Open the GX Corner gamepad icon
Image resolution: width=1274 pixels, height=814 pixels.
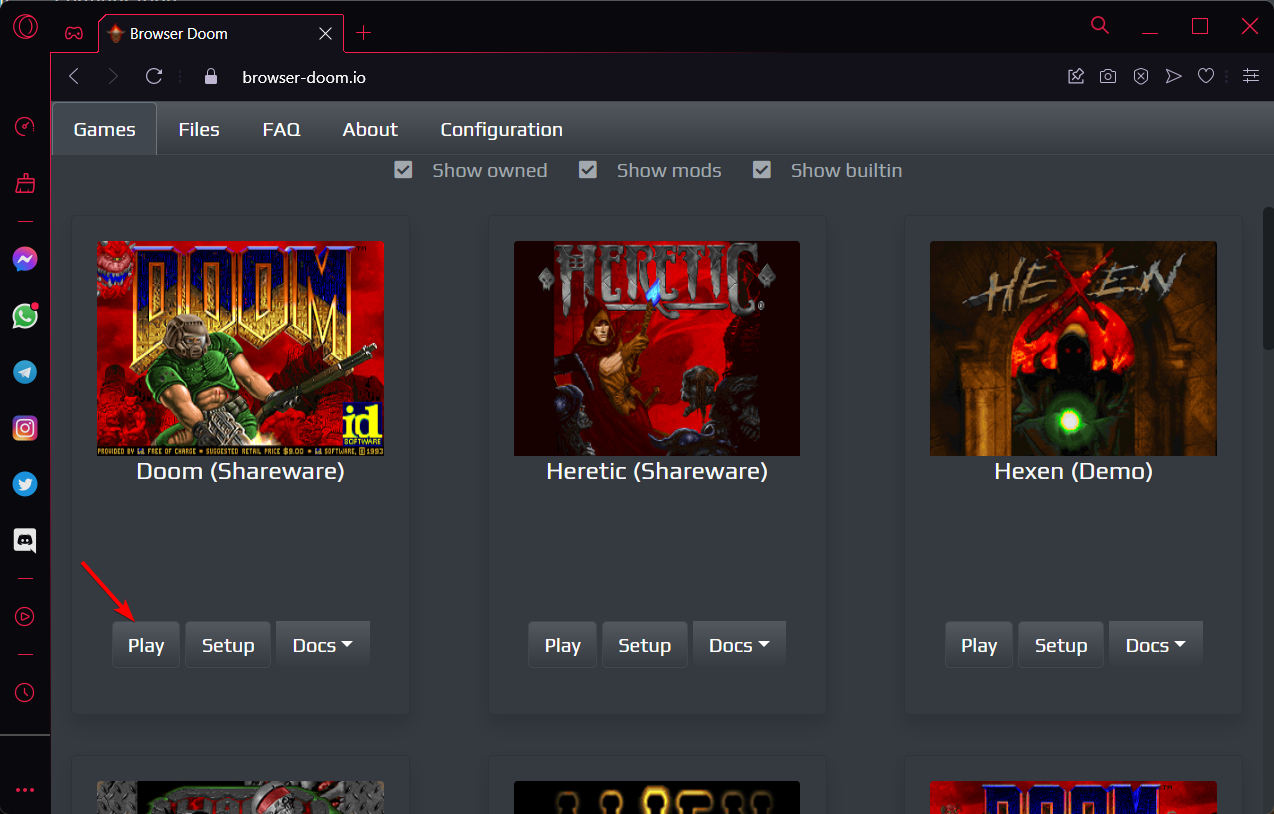coord(74,33)
